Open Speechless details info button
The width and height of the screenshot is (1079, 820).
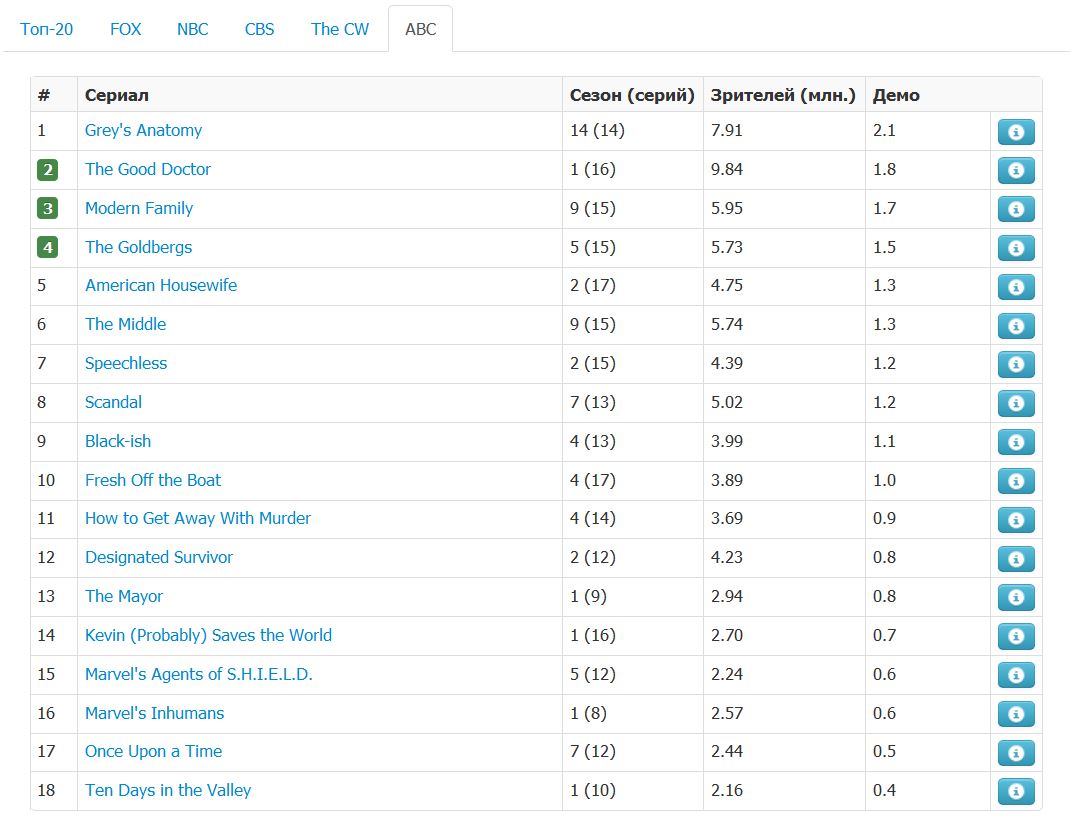tap(1016, 364)
